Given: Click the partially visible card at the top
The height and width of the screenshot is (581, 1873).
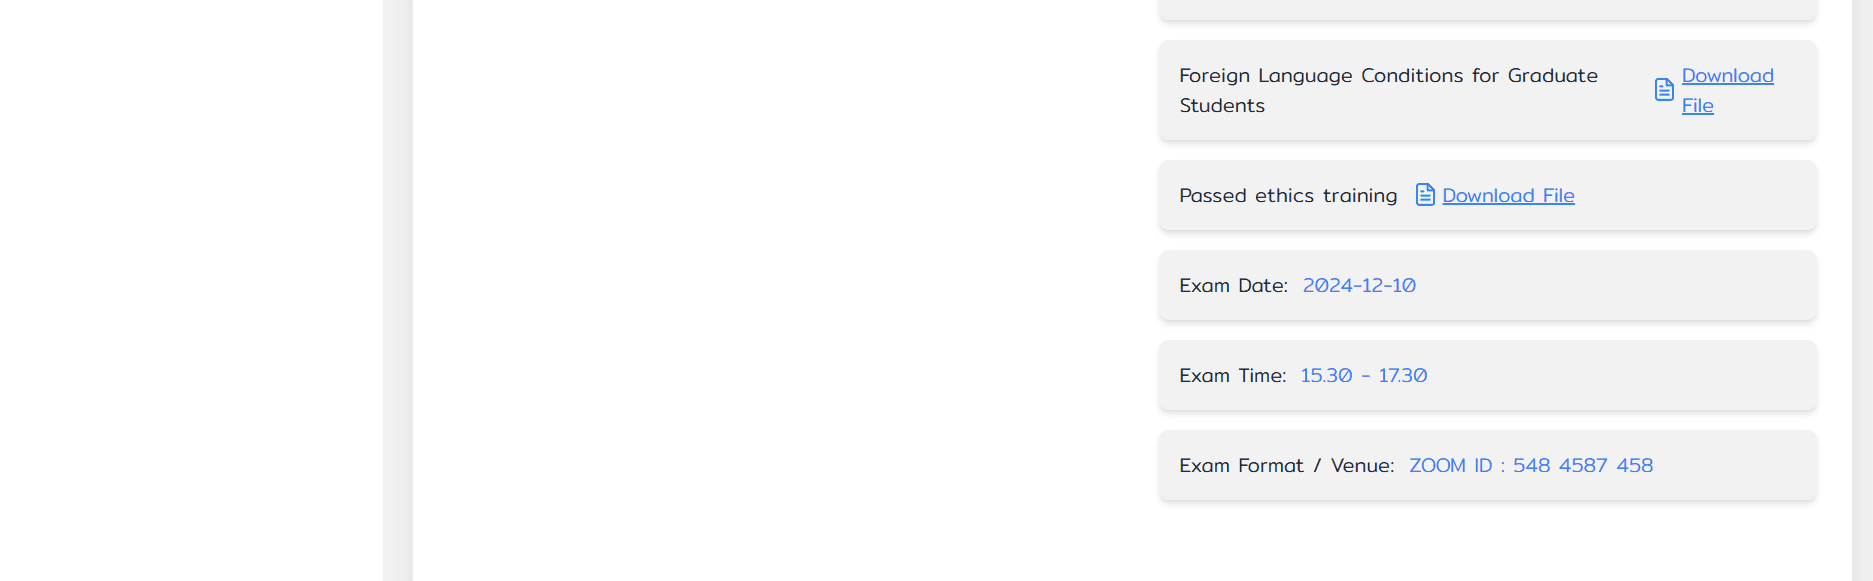Looking at the screenshot, I should [x=1487, y=8].
